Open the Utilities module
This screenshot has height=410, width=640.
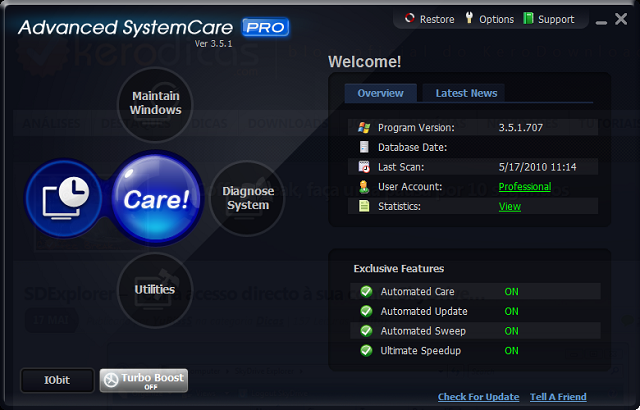point(155,290)
